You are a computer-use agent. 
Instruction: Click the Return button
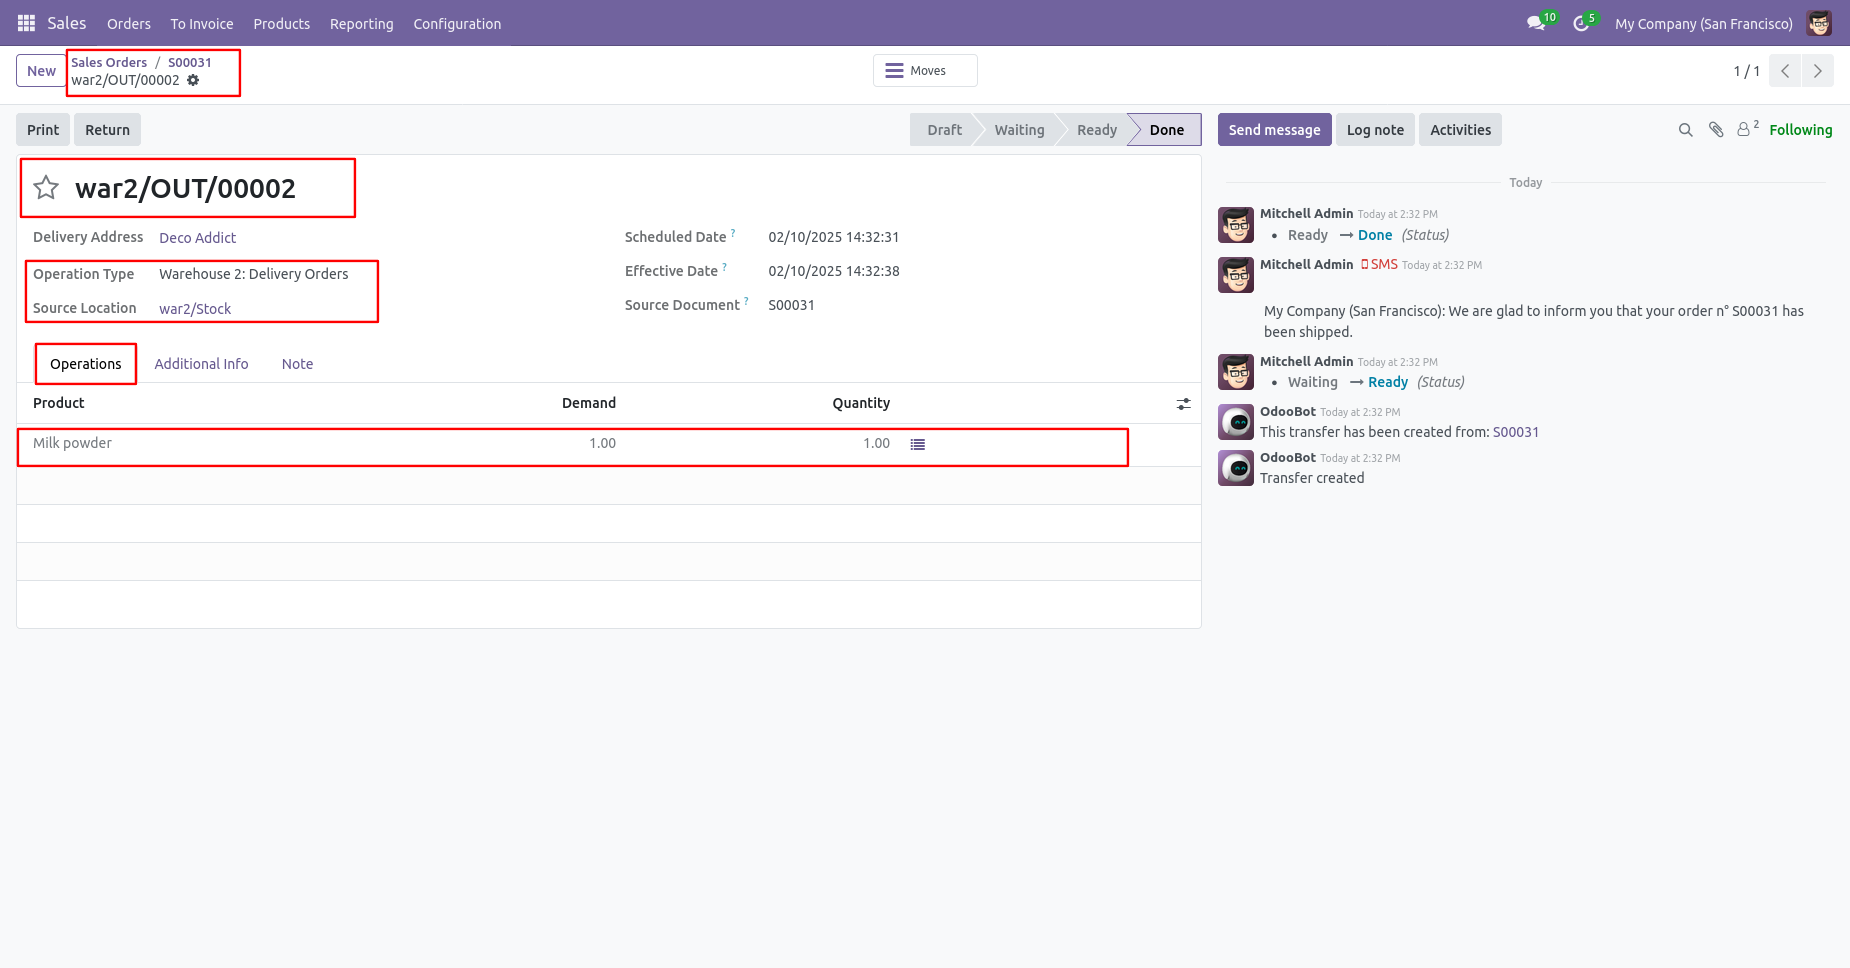click(x=107, y=130)
